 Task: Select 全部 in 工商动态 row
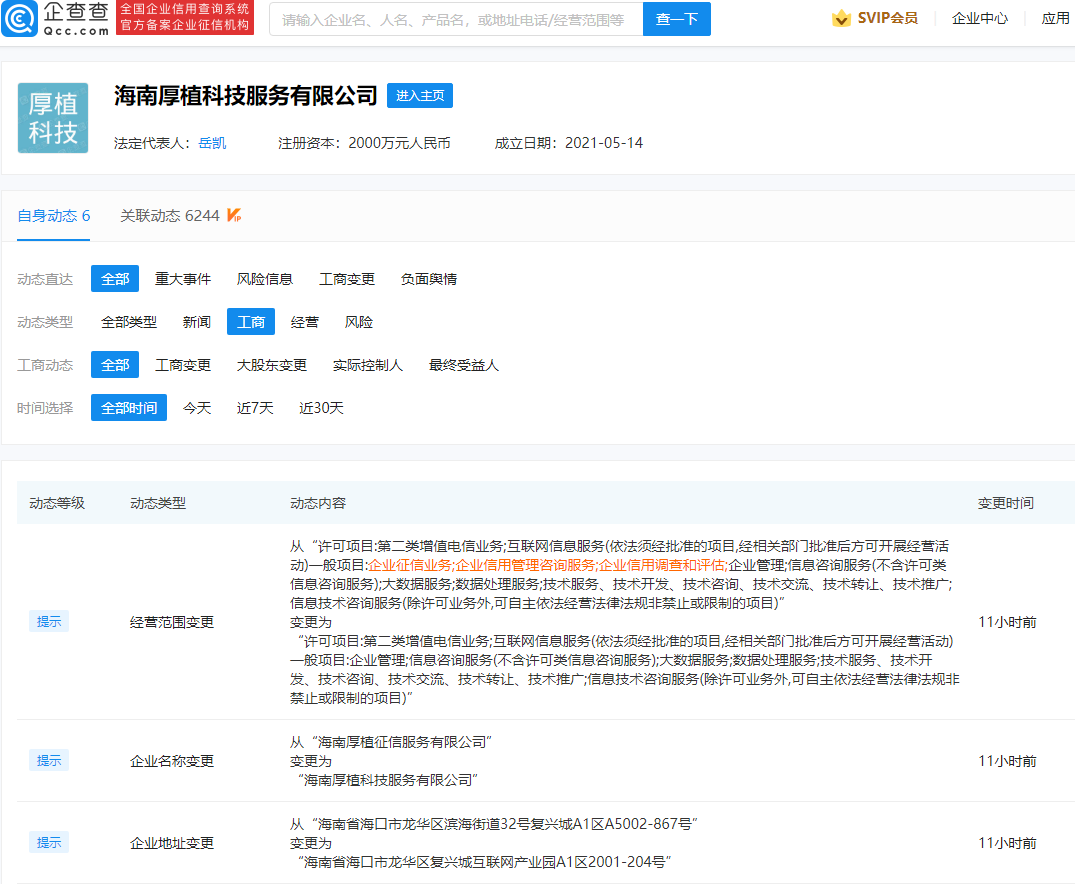(x=115, y=365)
